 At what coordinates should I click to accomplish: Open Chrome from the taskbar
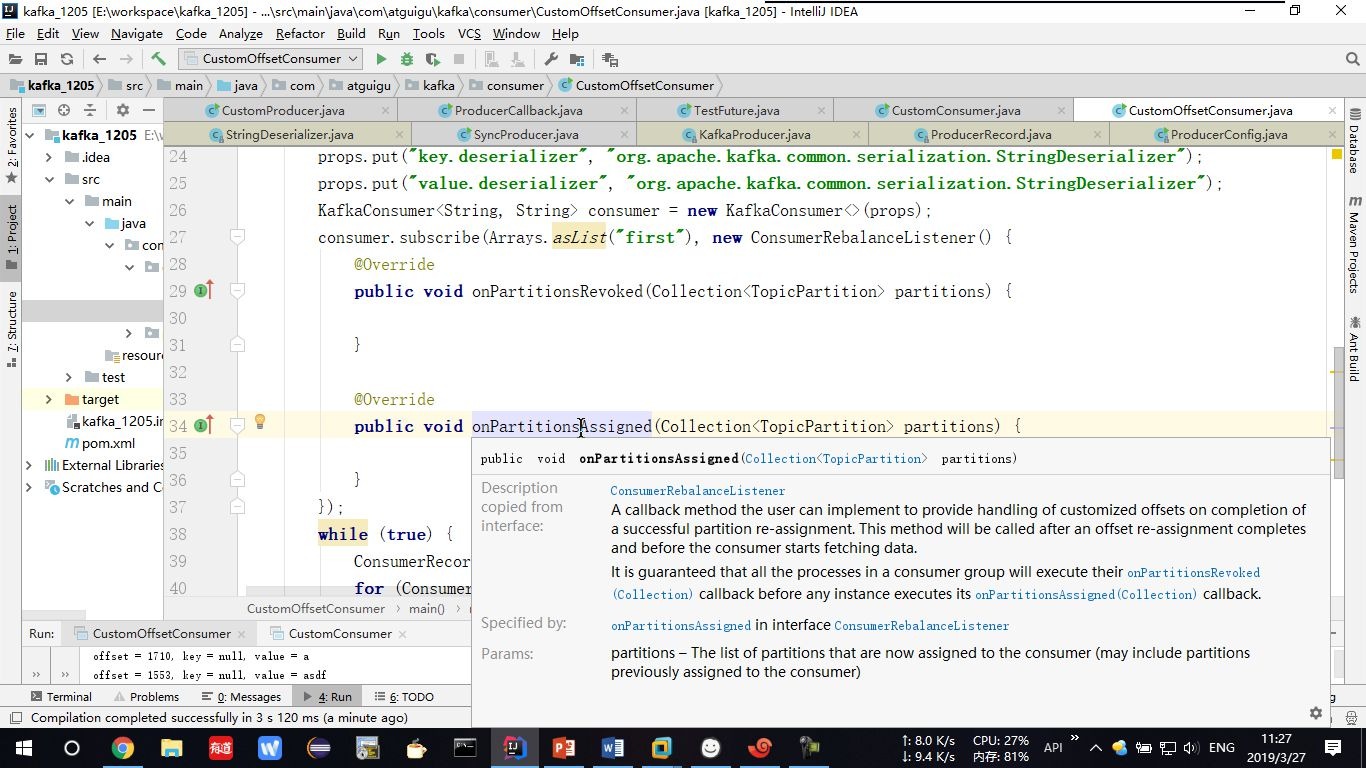click(122, 748)
